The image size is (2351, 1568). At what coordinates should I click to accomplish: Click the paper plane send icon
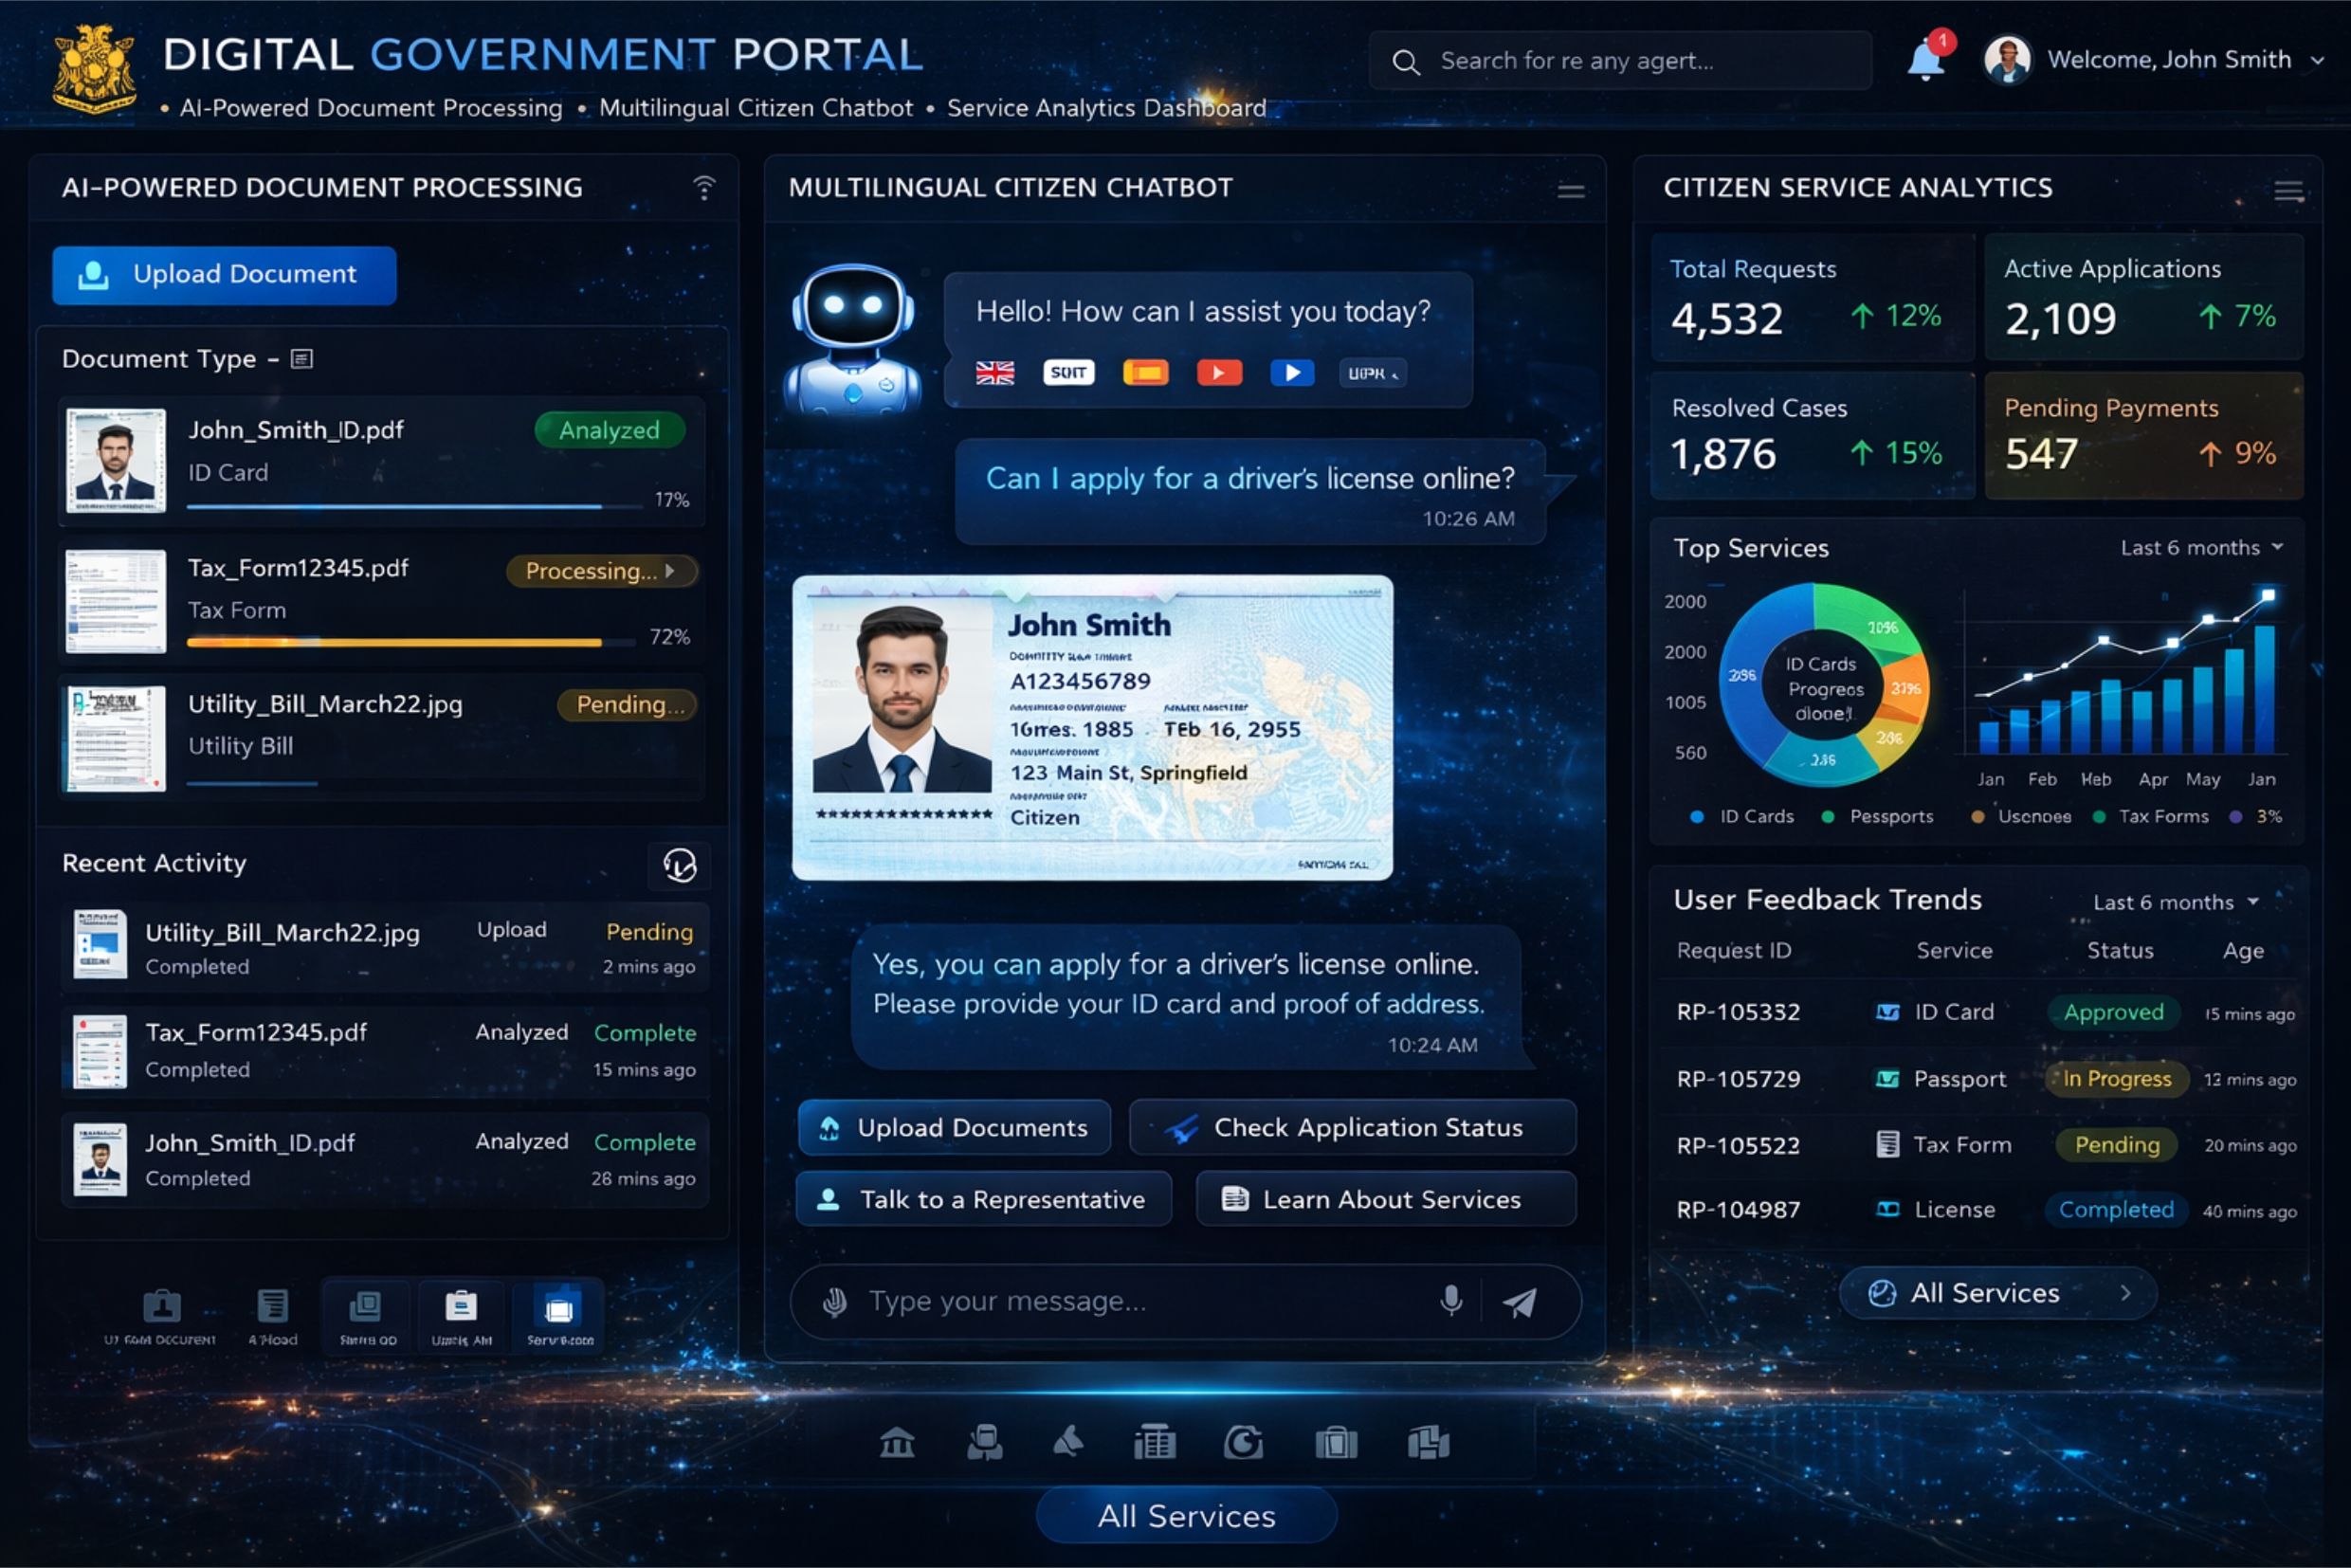point(1520,1301)
